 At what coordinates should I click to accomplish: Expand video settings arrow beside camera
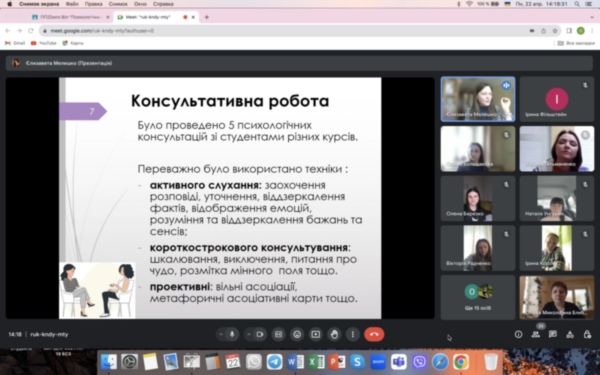[x=249, y=334]
